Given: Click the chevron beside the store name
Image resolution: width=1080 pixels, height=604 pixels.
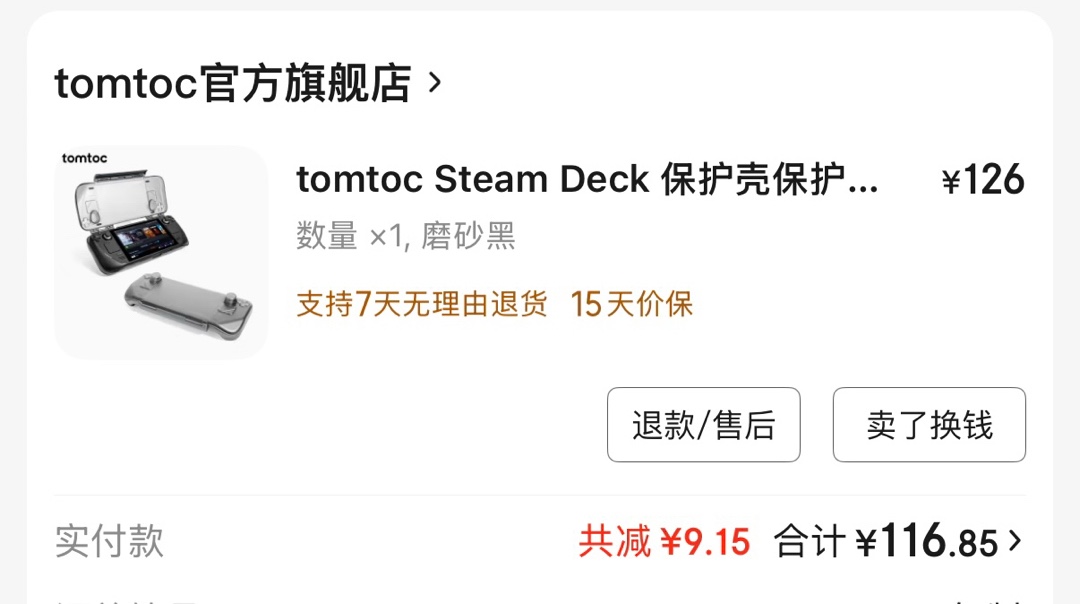Looking at the screenshot, I should [x=434, y=83].
